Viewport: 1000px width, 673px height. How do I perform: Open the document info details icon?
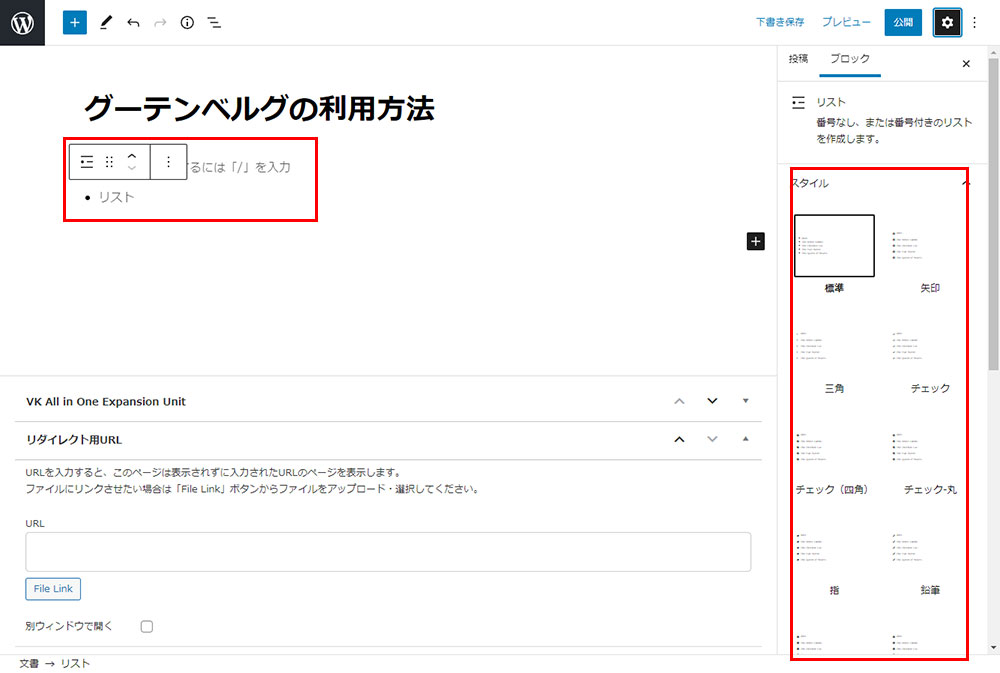(187, 22)
